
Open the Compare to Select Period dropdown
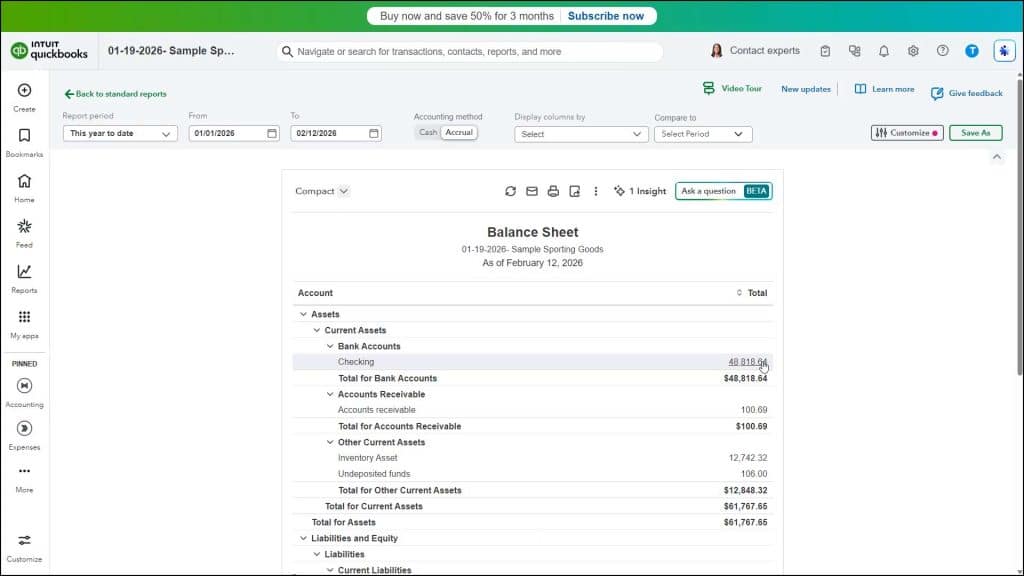click(x=702, y=133)
